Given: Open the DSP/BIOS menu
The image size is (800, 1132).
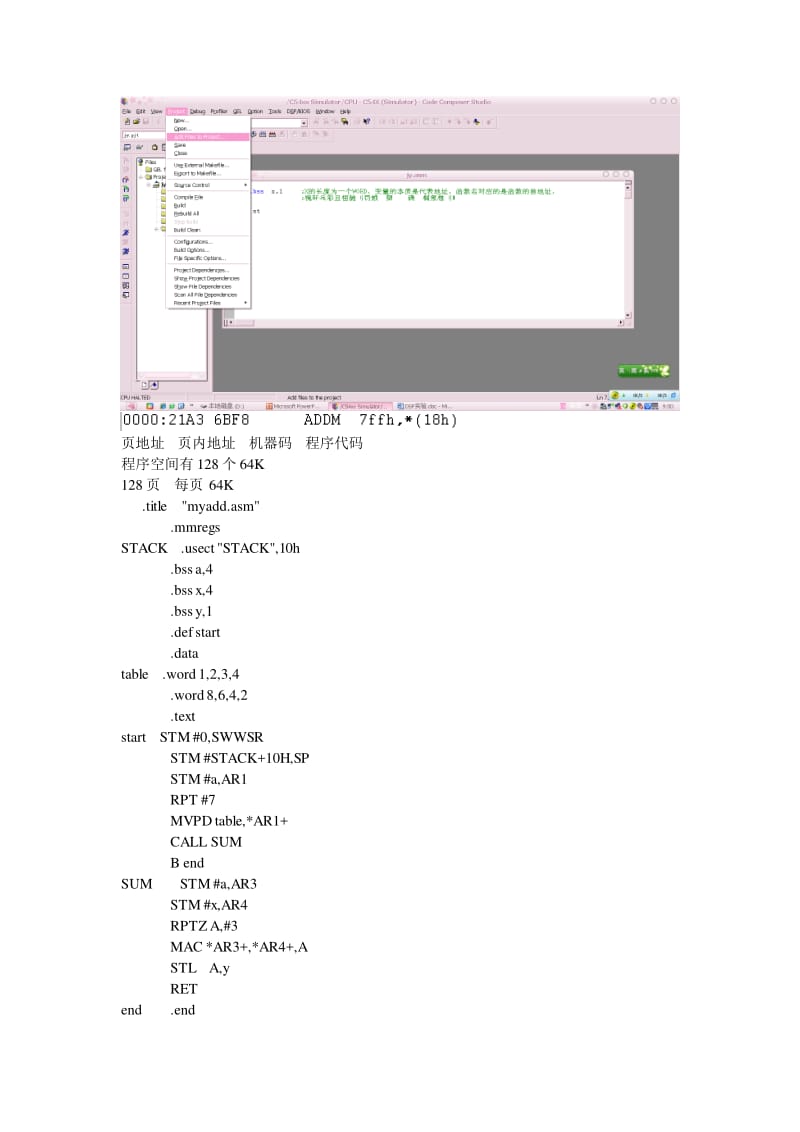Looking at the screenshot, I should 298,111.
